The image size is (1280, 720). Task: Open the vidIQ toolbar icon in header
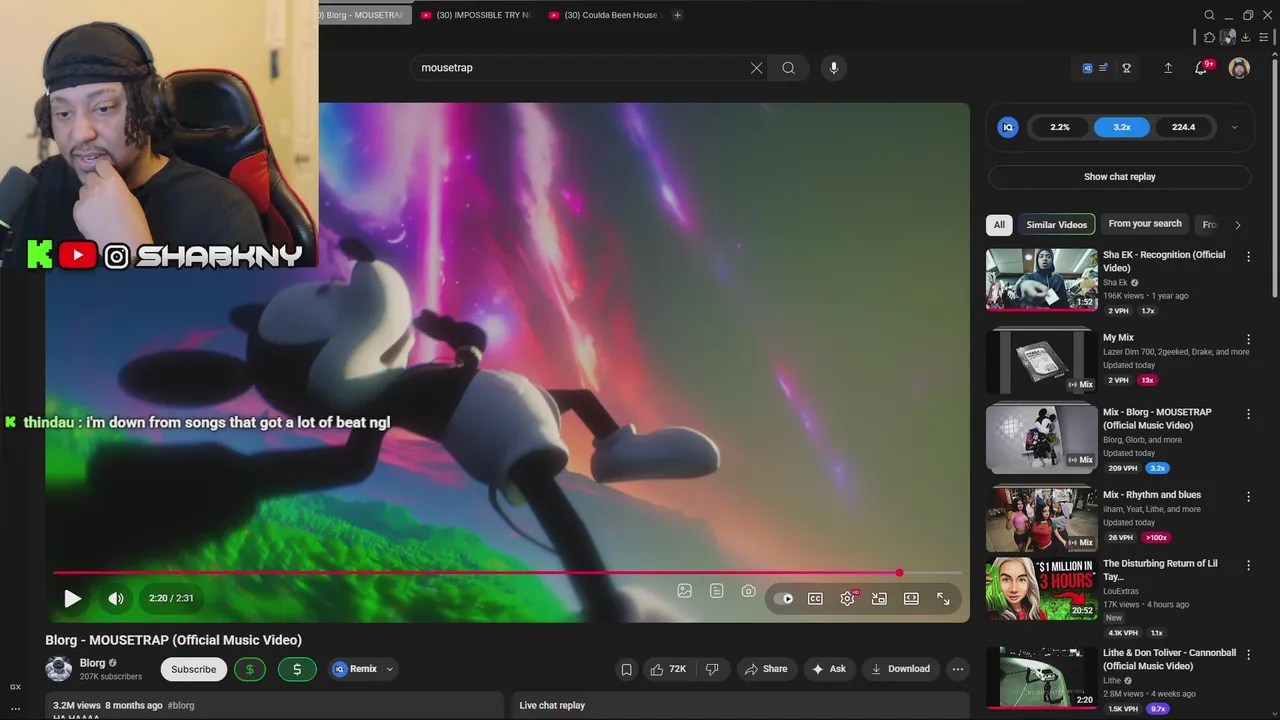[x=1088, y=68]
